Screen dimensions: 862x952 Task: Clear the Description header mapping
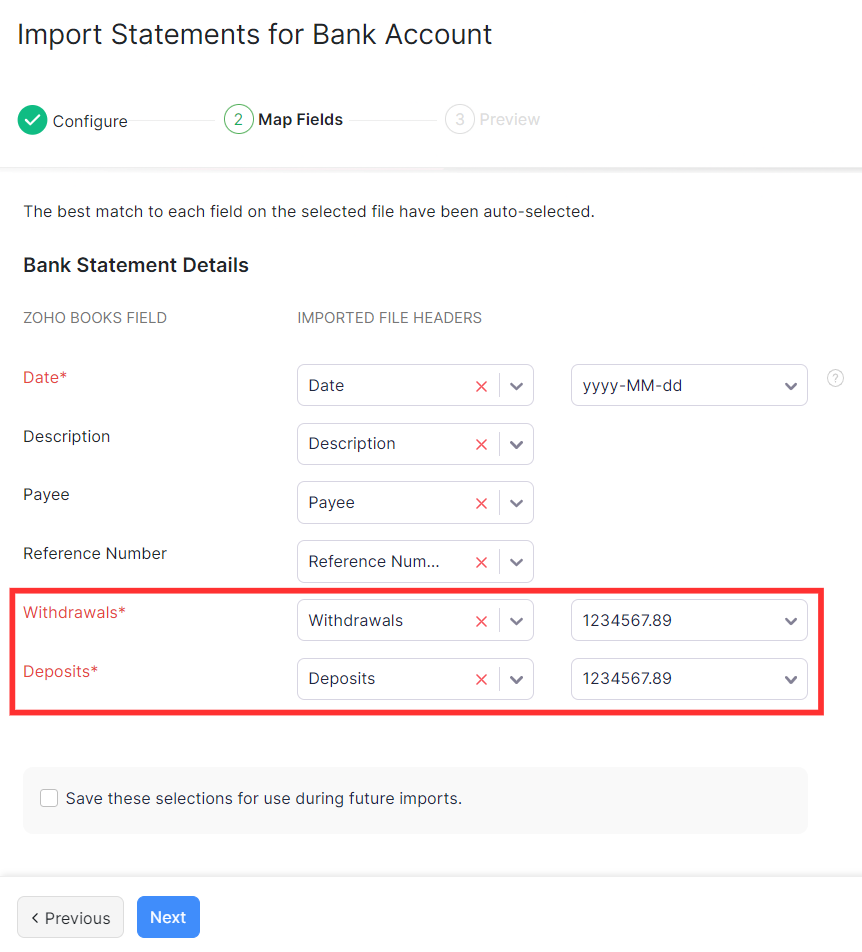tap(481, 444)
